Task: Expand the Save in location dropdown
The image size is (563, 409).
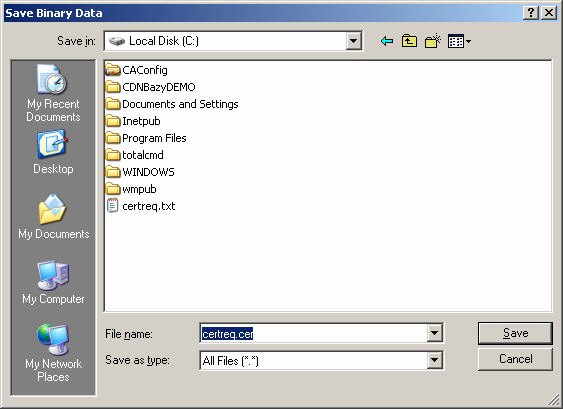Action: (353, 41)
